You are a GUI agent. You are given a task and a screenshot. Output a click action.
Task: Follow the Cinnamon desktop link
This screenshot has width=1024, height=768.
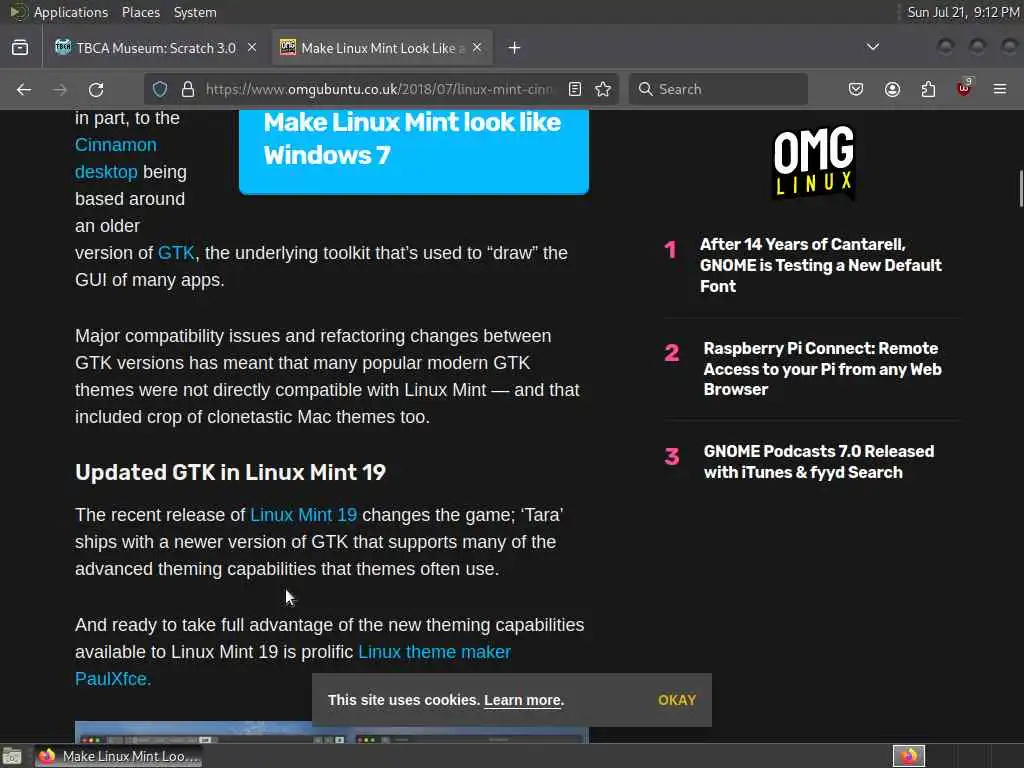[116, 158]
